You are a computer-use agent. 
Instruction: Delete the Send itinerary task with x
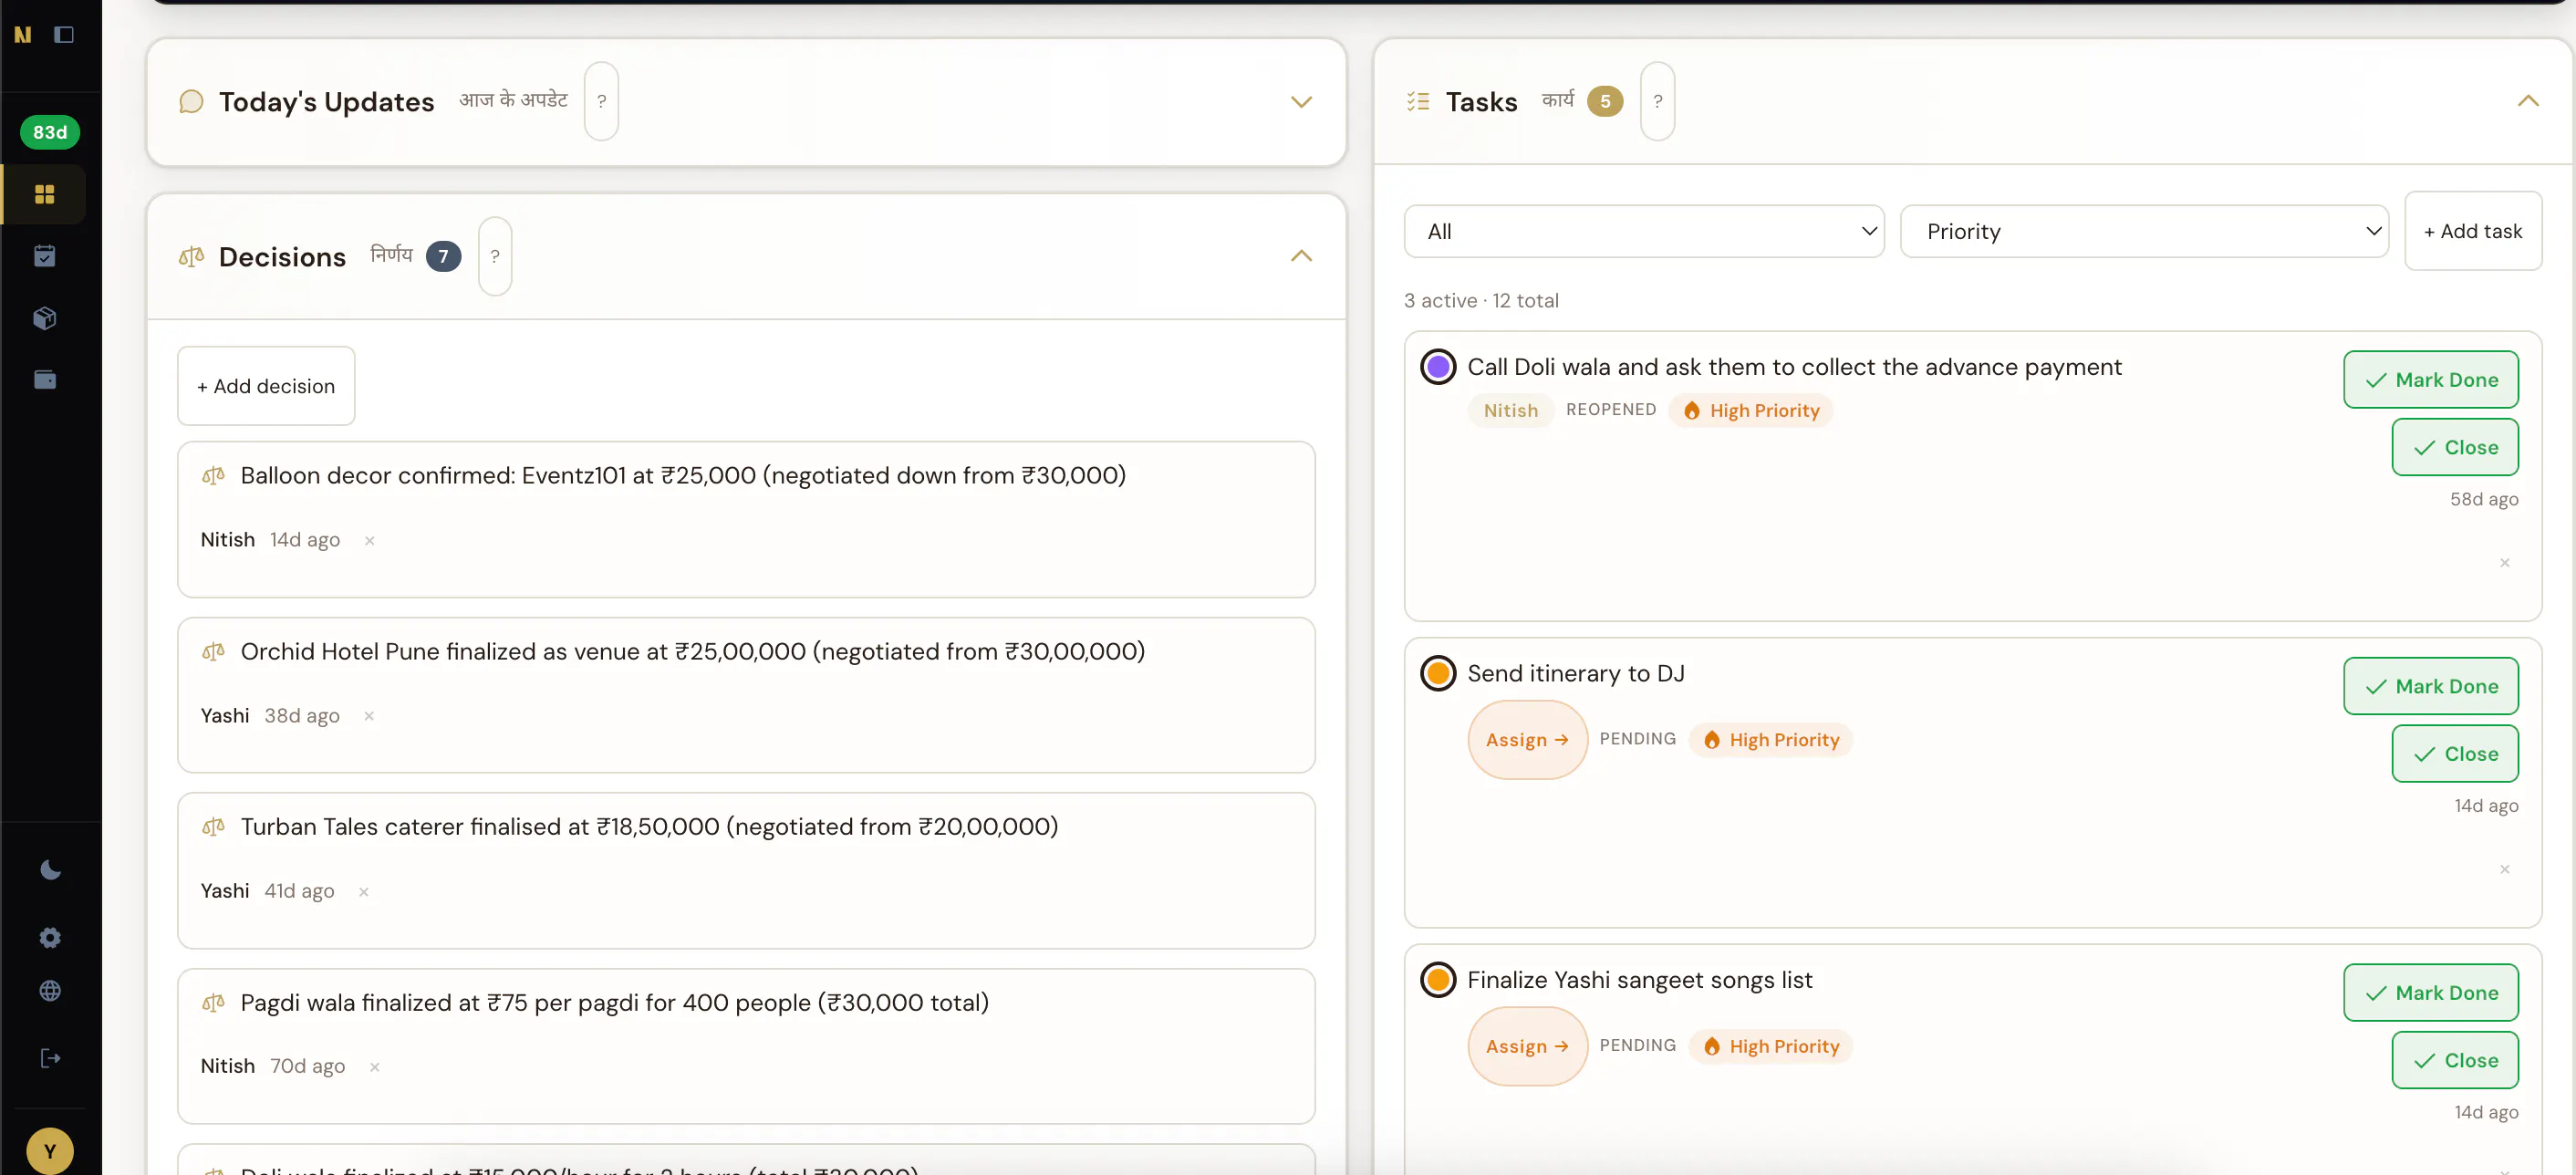[2505, 869]
